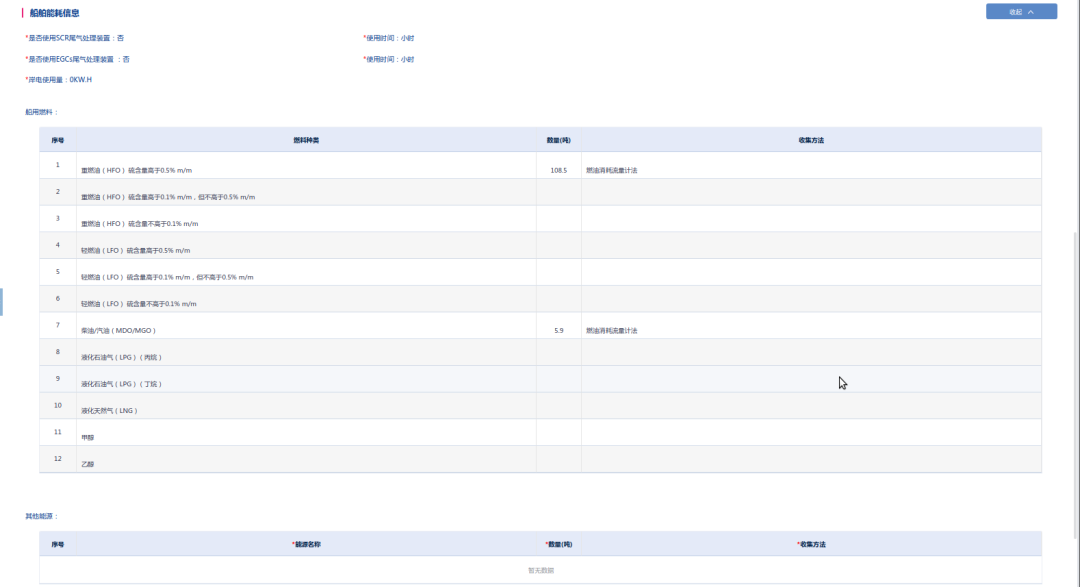The width and height of the screenshot is (1080, 587).
Task: Click the 使用时间 value in the EGCs row
Action: pyautogui.click(x=388, y=59)
